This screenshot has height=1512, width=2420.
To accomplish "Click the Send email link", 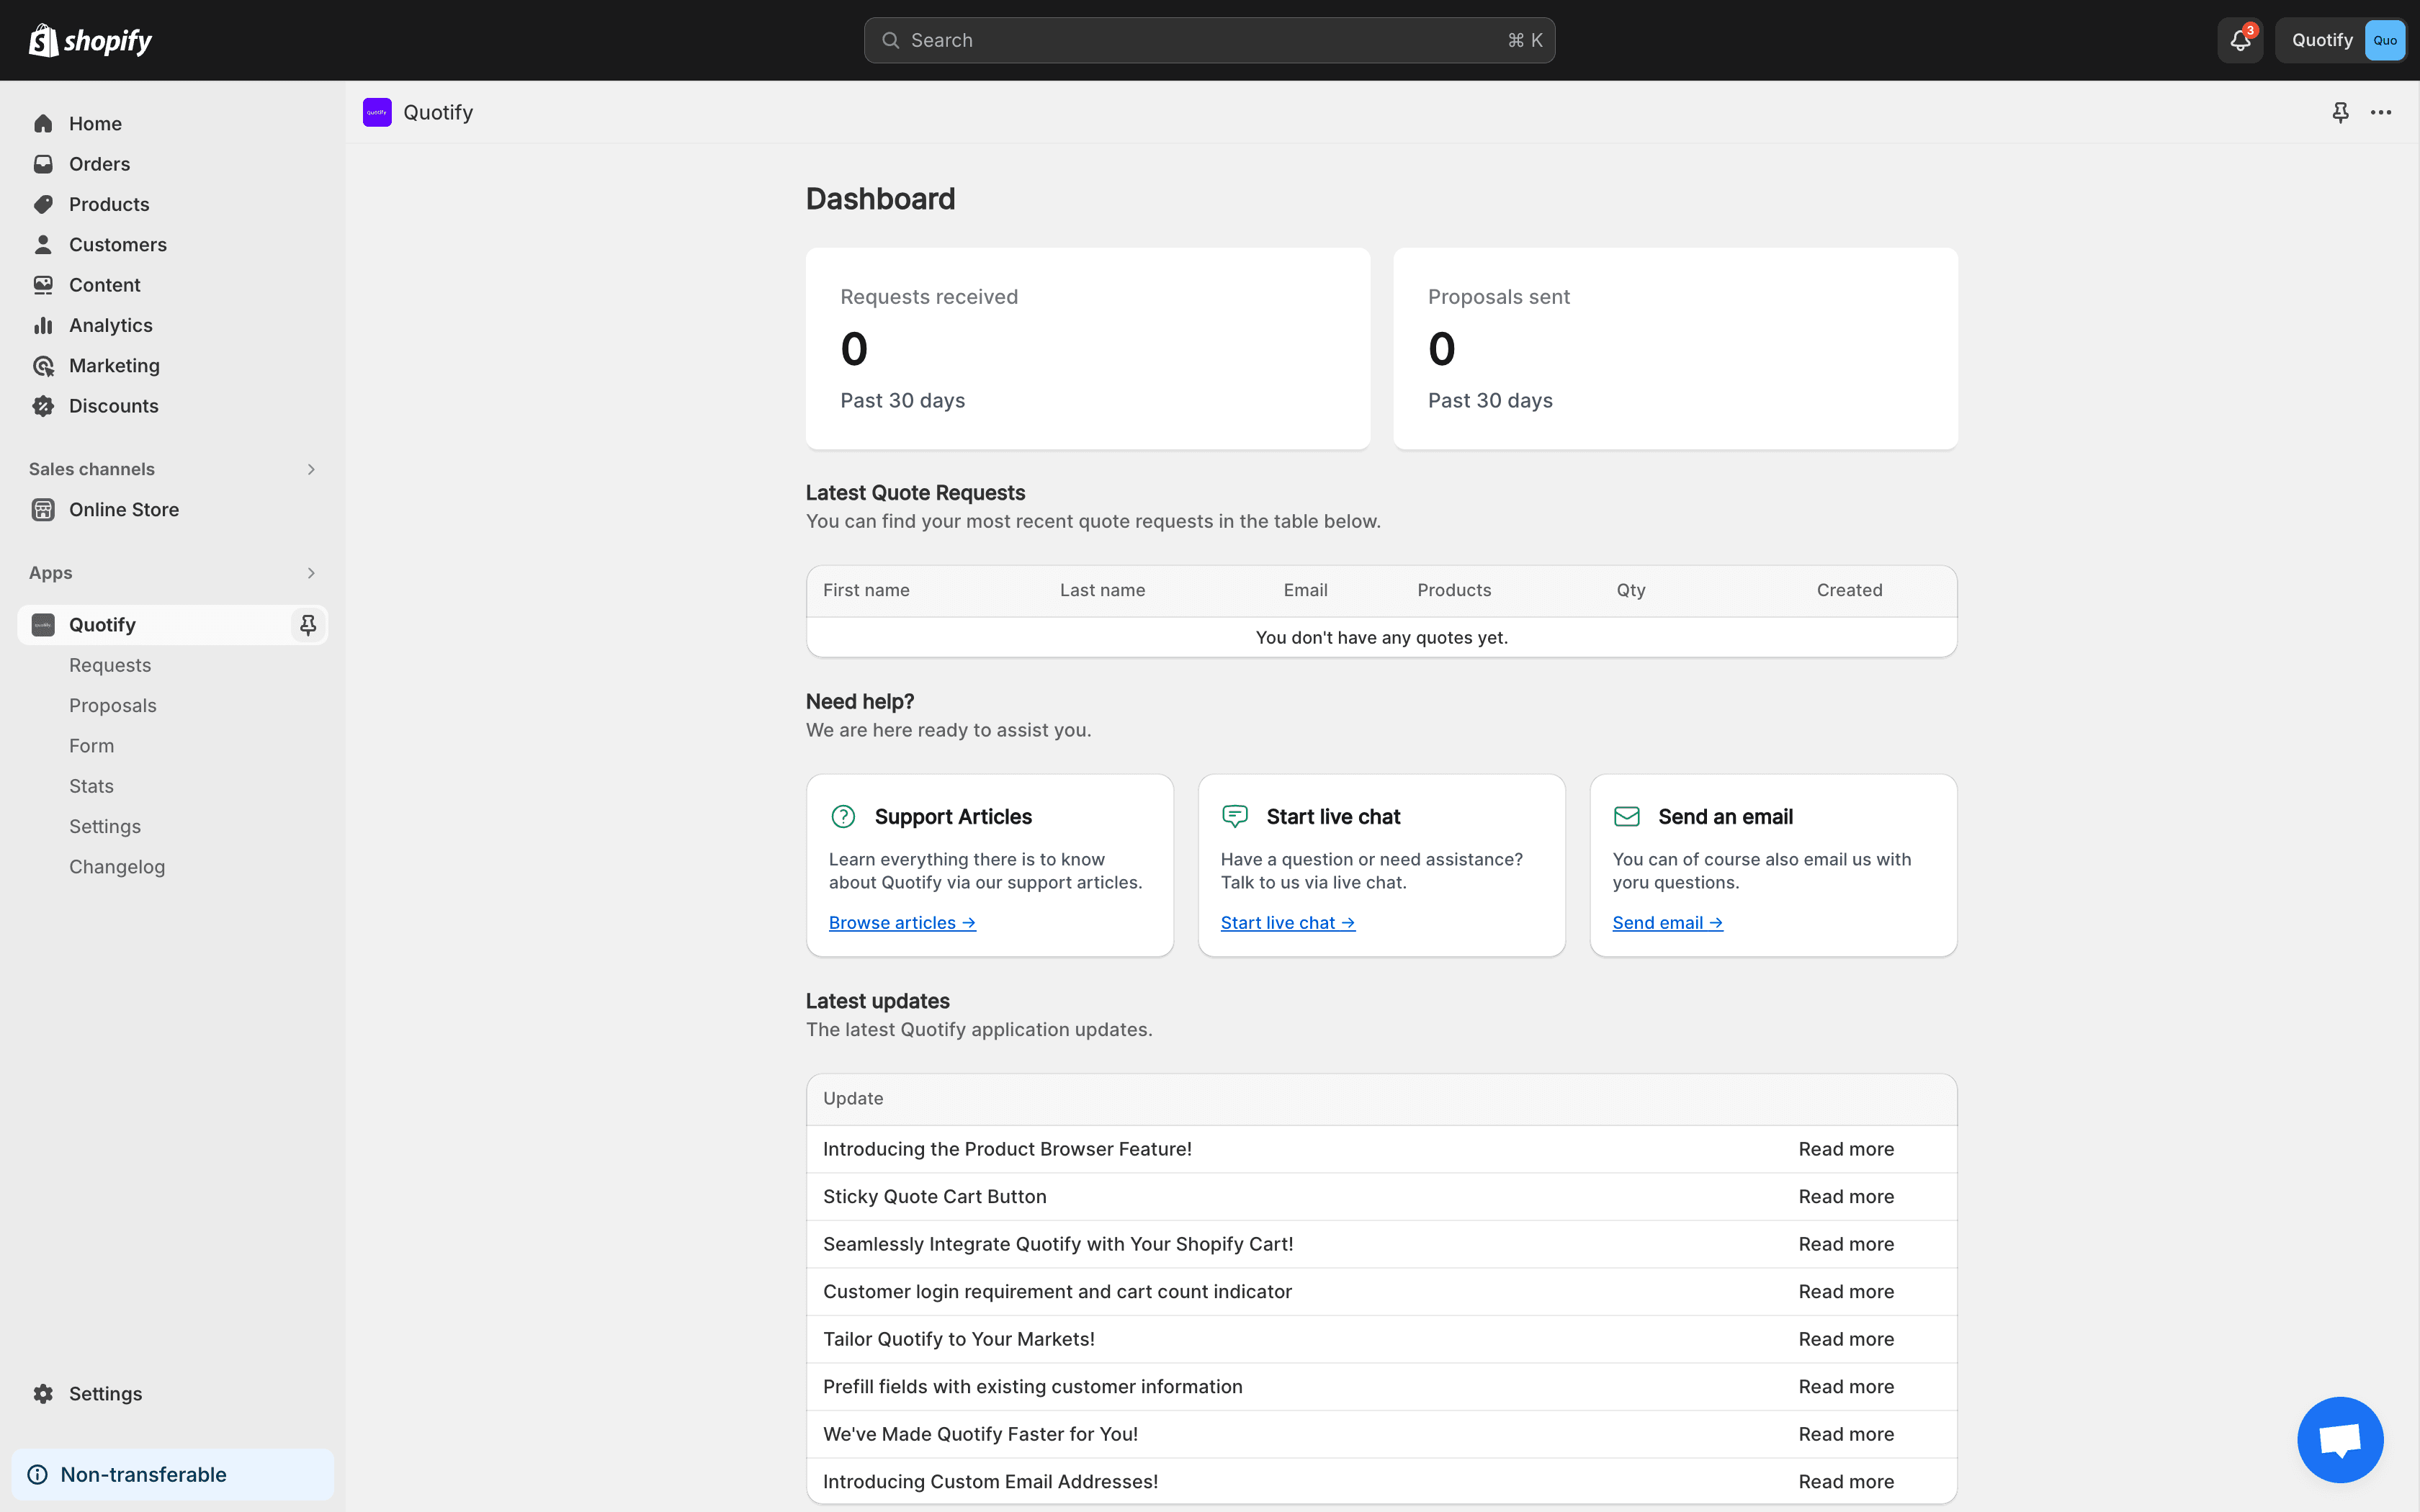I will coord(1667,922).
